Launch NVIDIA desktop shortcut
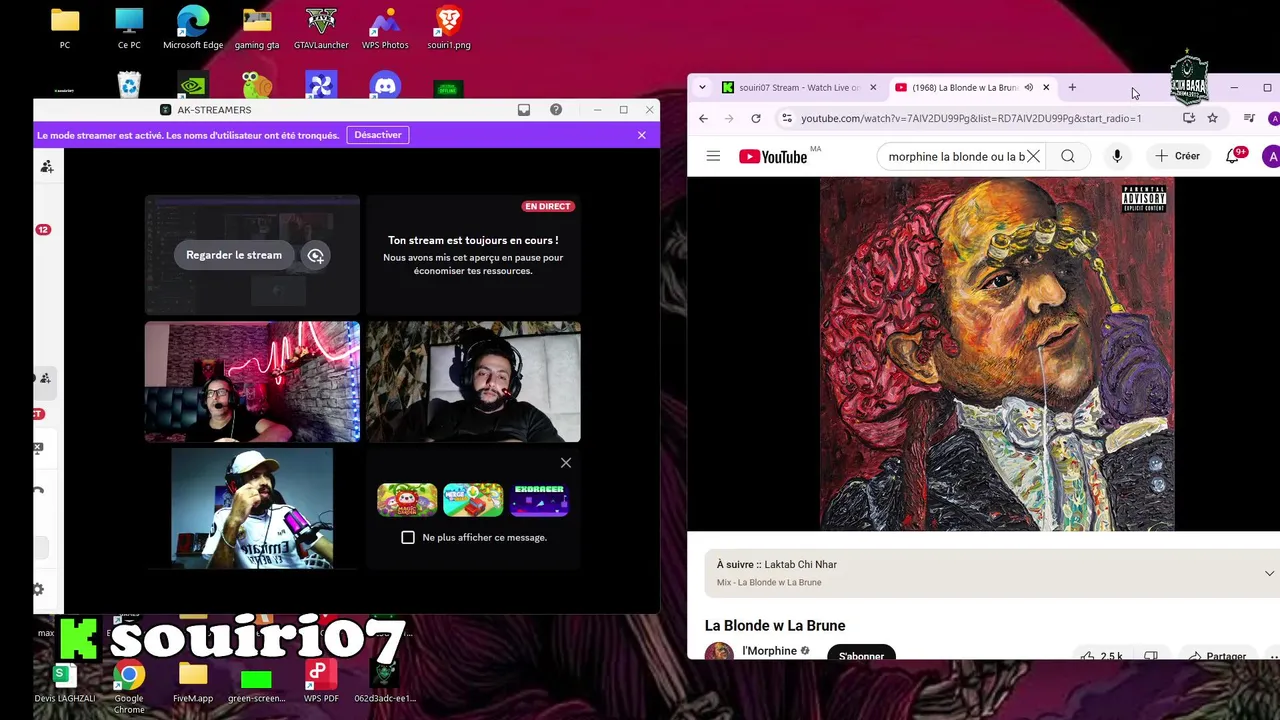 coord(193,85)
